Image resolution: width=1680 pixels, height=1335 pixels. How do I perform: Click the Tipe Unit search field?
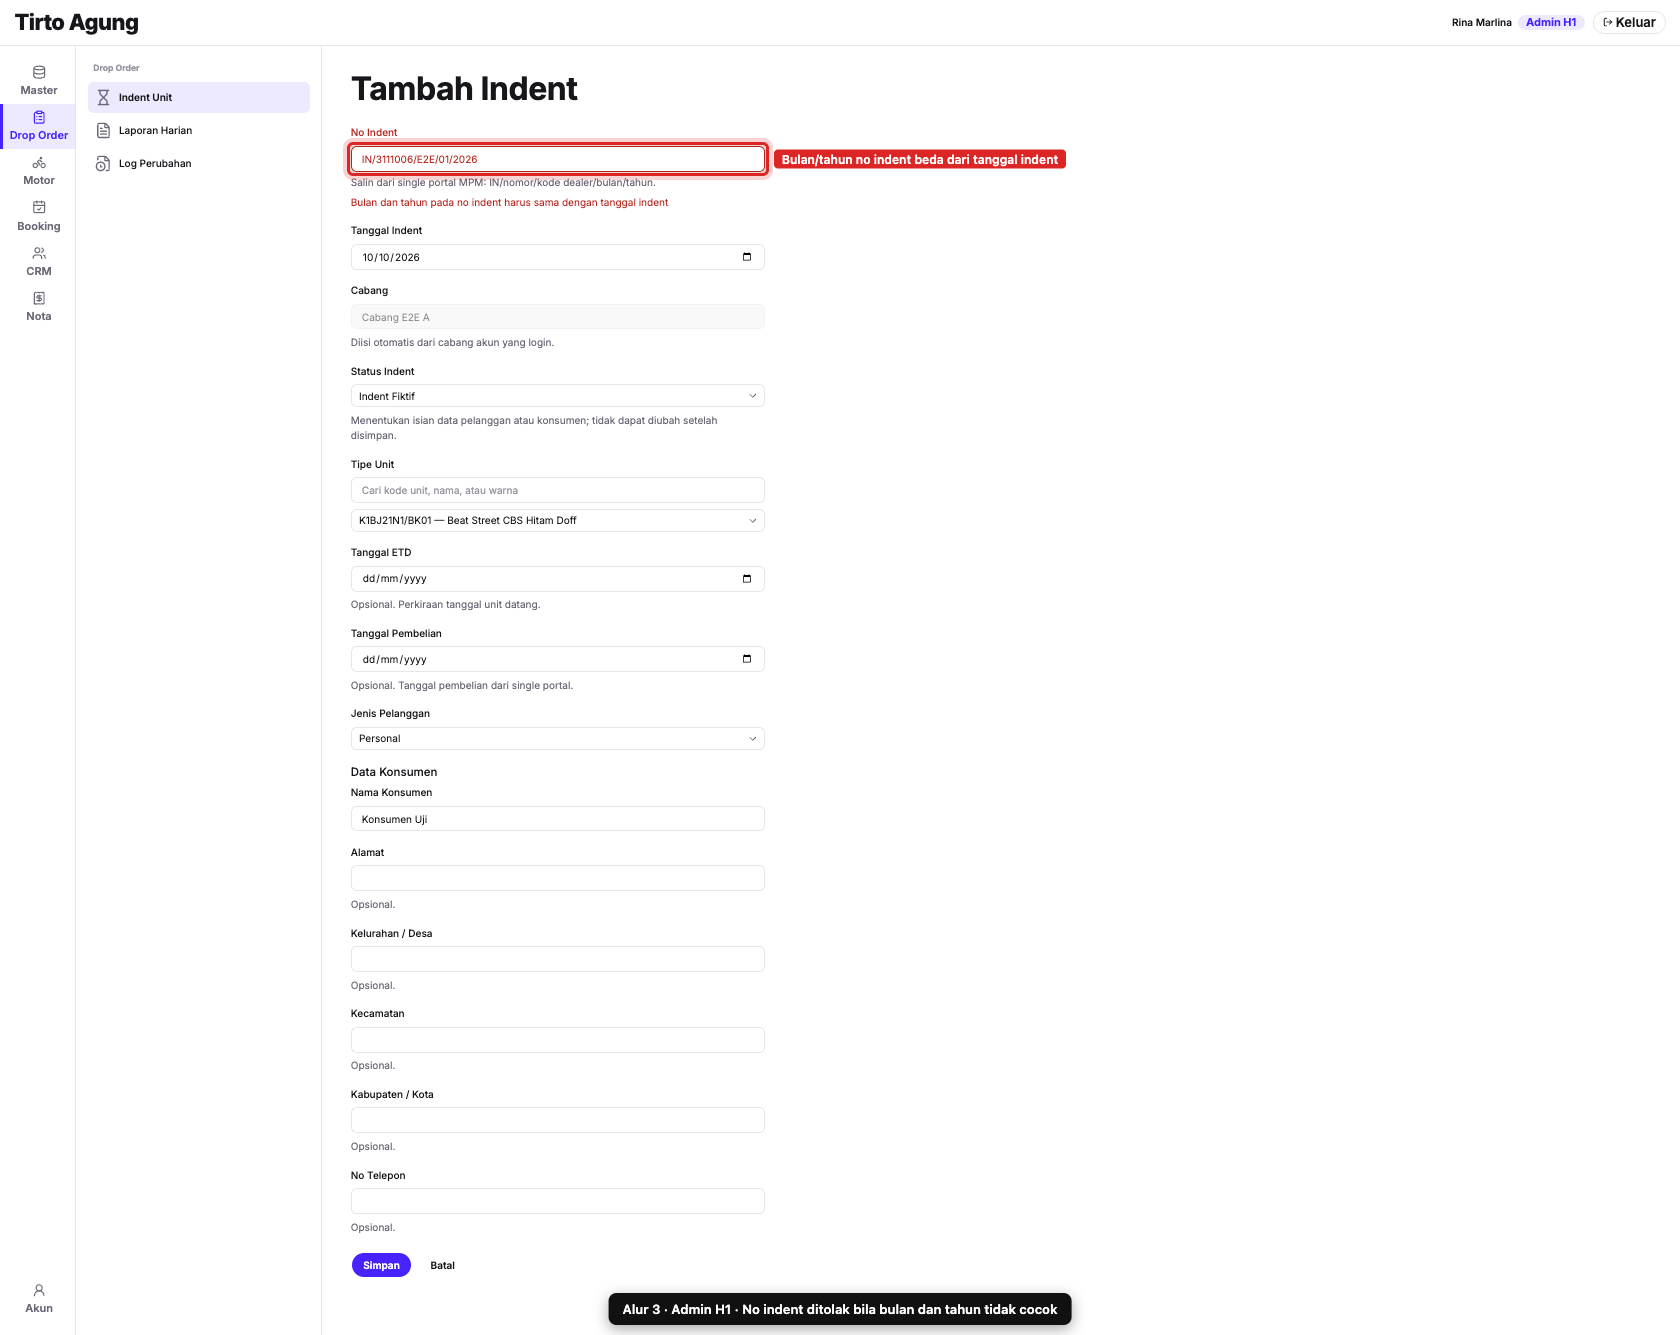558,490
